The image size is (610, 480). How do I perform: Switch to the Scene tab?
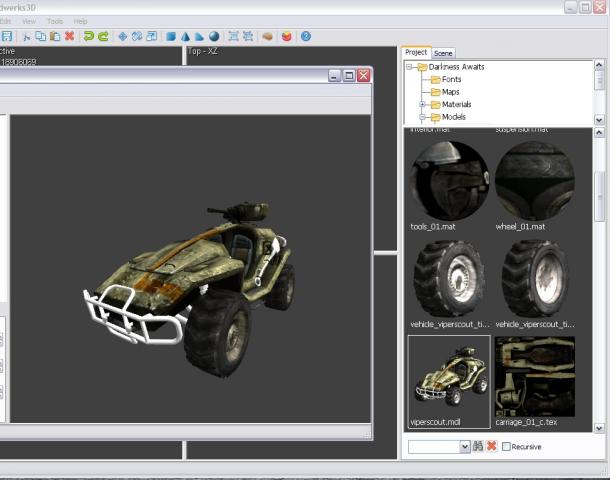click(x=443, y=52)
